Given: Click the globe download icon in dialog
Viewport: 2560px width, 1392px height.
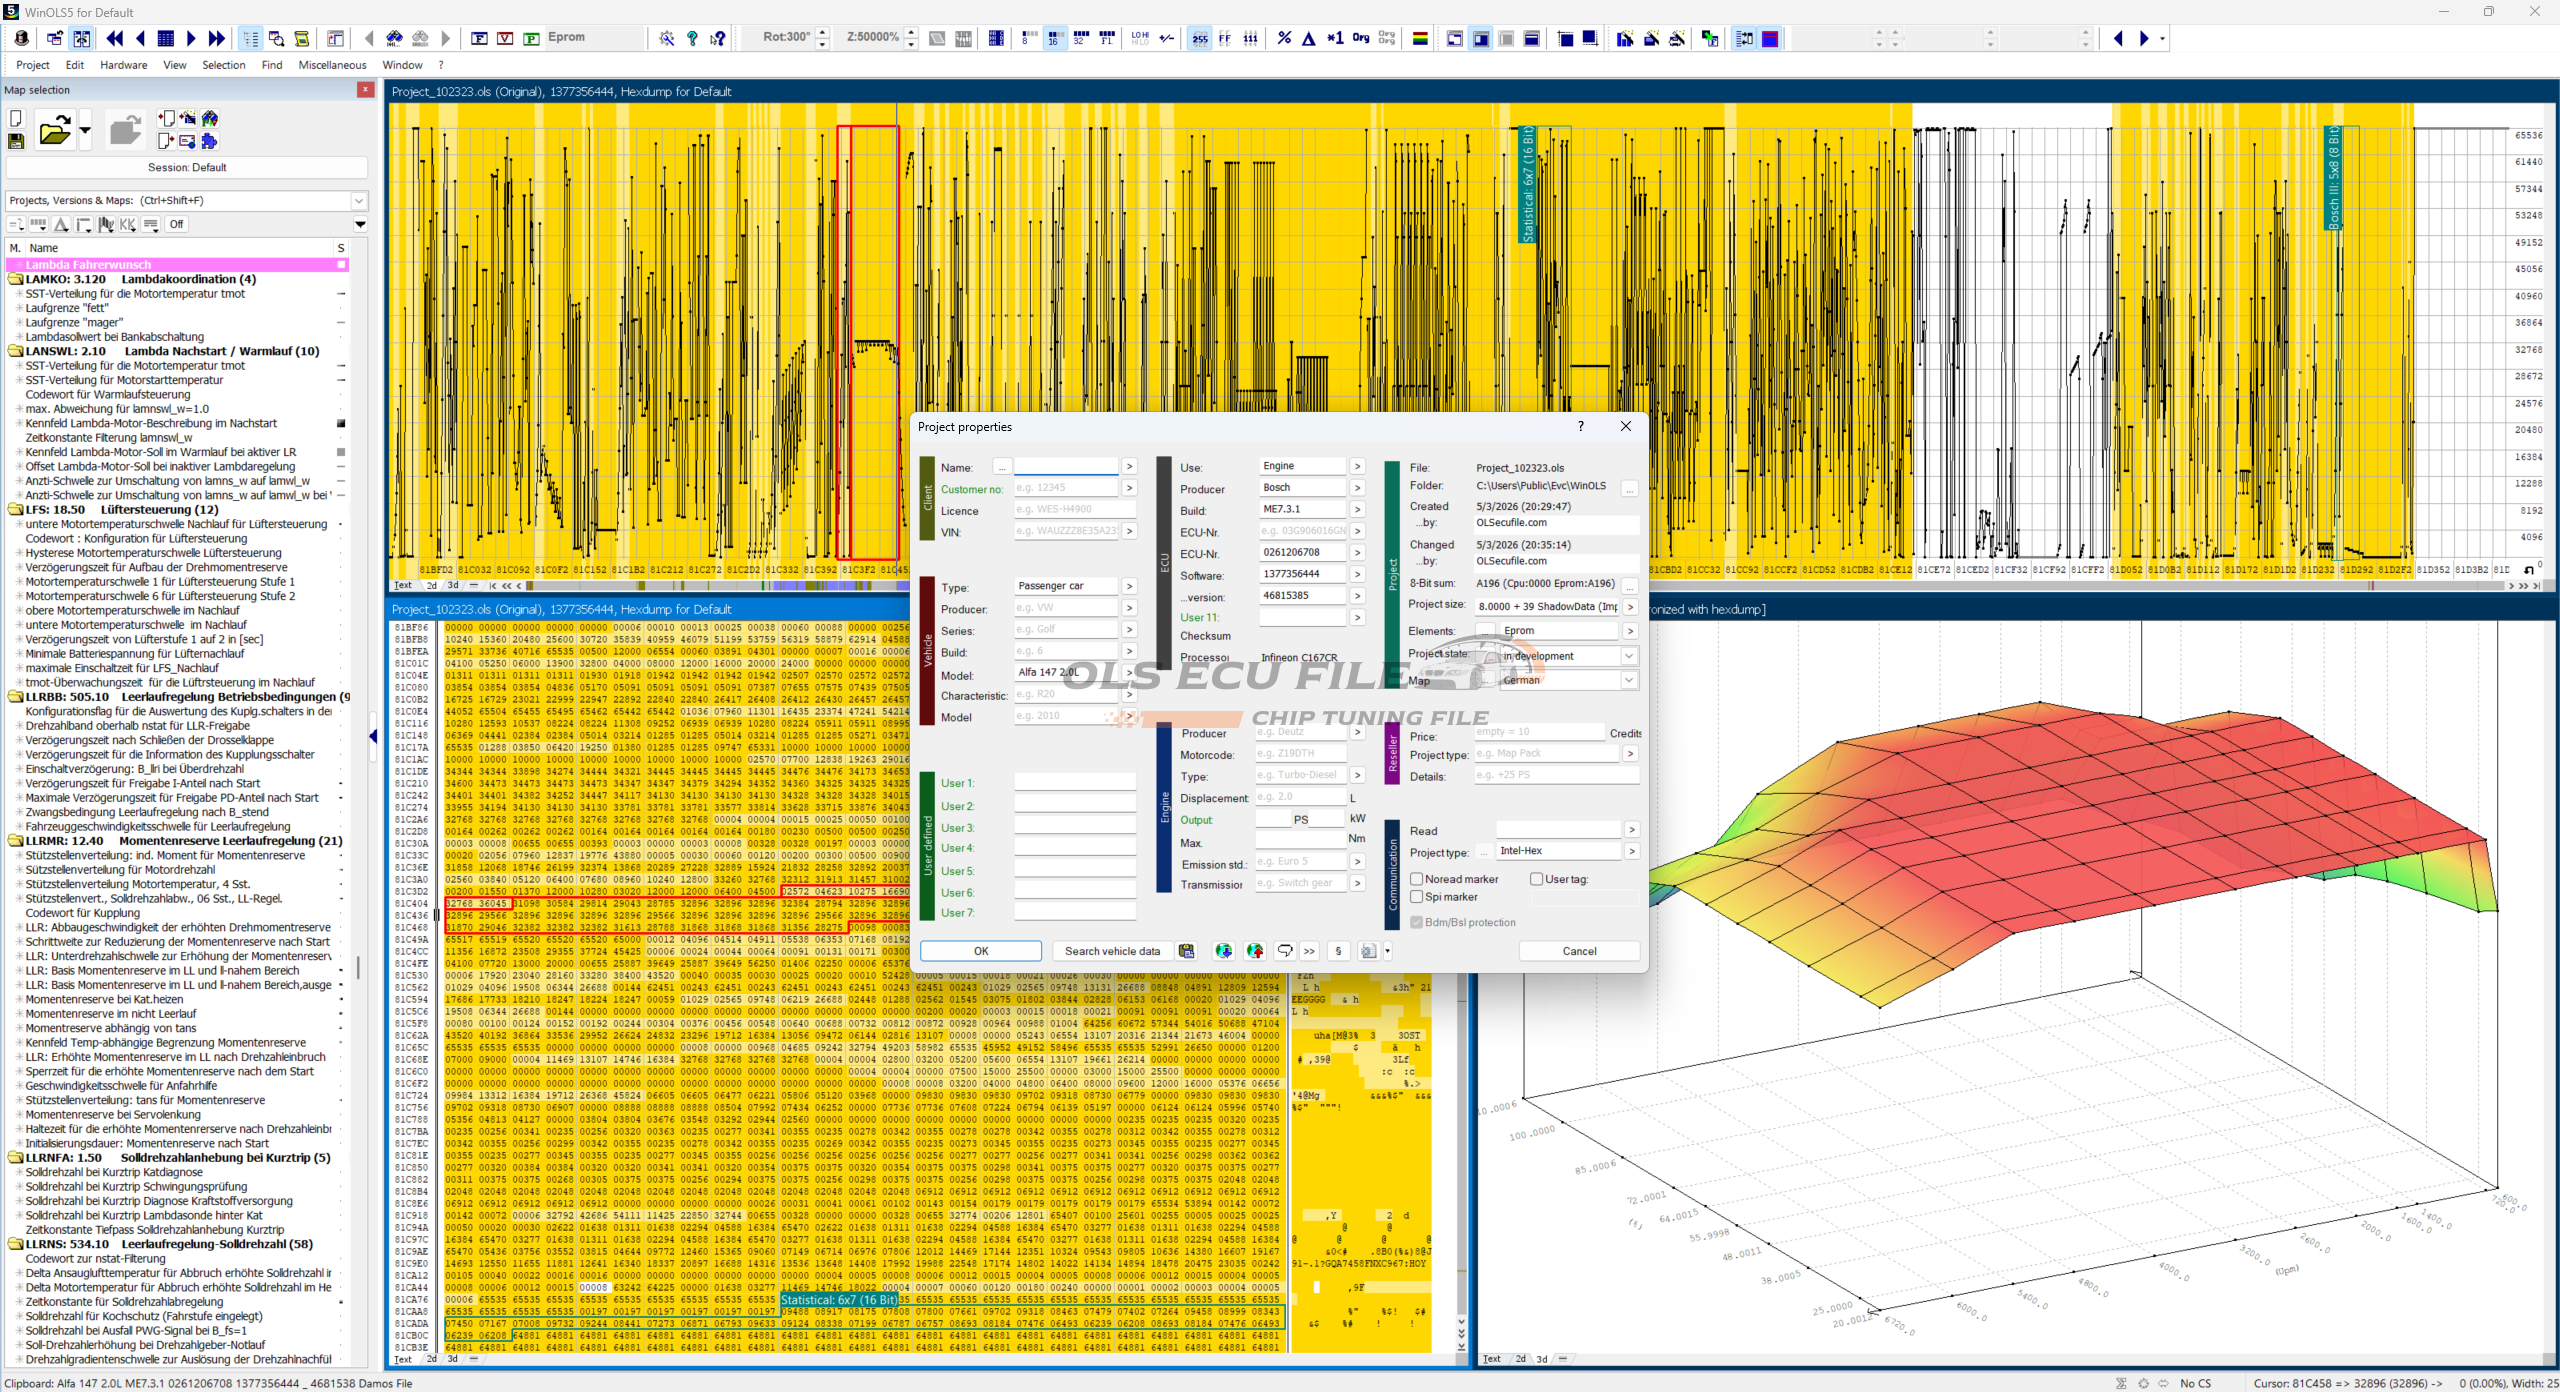Looking at the screenshot, I should tap(1224, 951).
